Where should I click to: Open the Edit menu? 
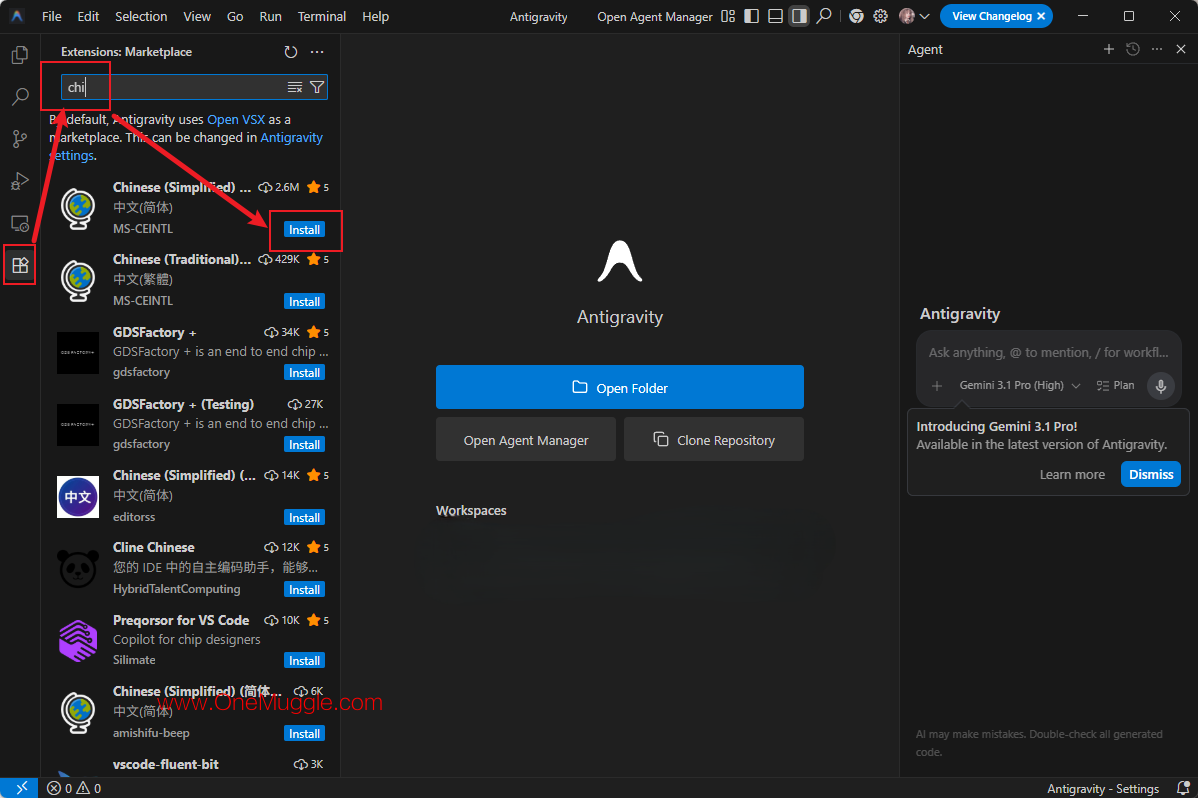click(88, 16)
